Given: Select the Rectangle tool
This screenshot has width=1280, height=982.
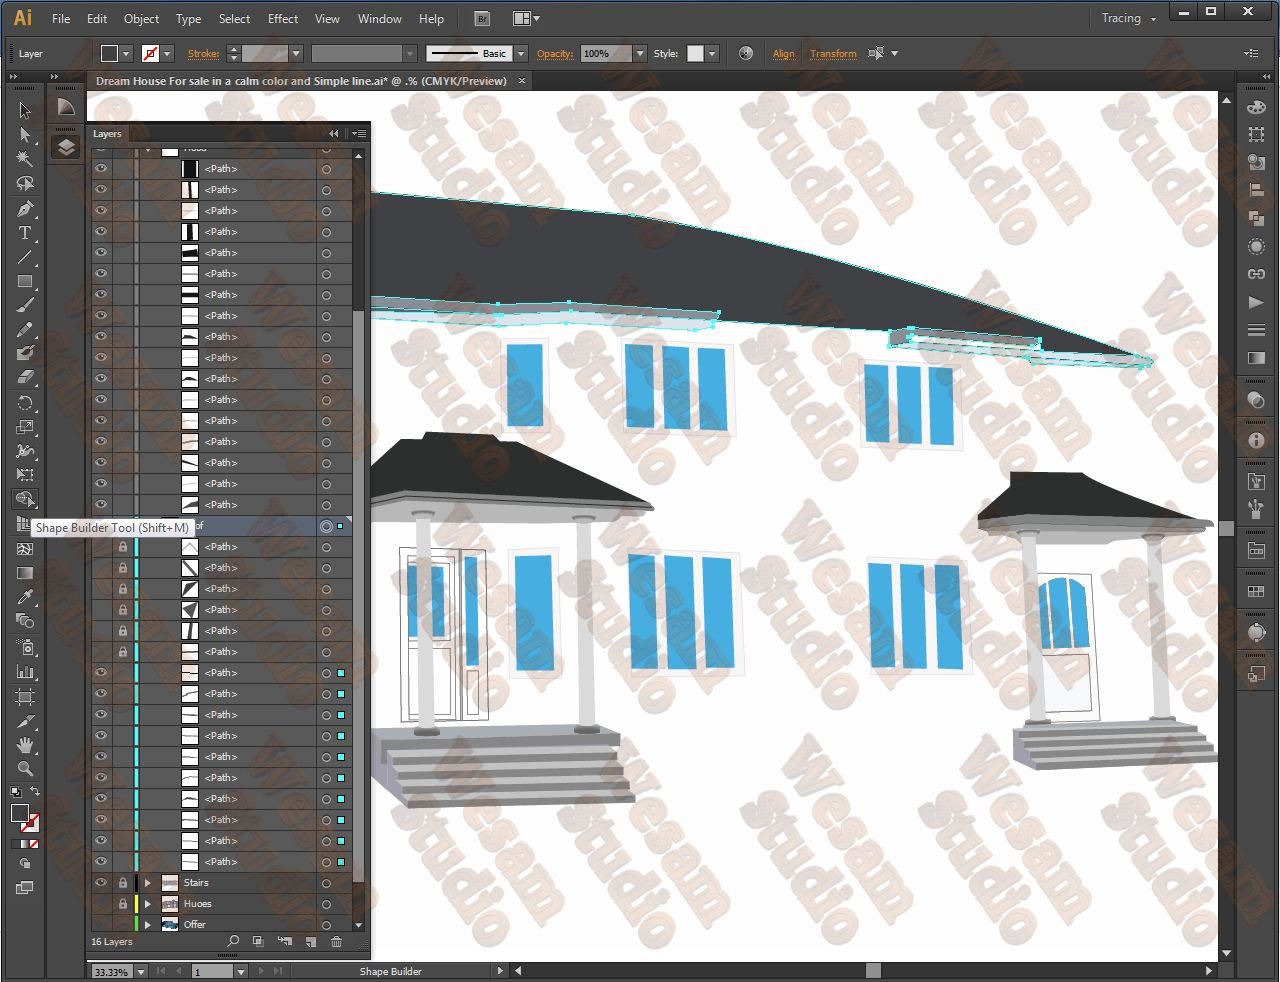Looking at the screenshot, I should pyautogui.click(x=25, y=282).
